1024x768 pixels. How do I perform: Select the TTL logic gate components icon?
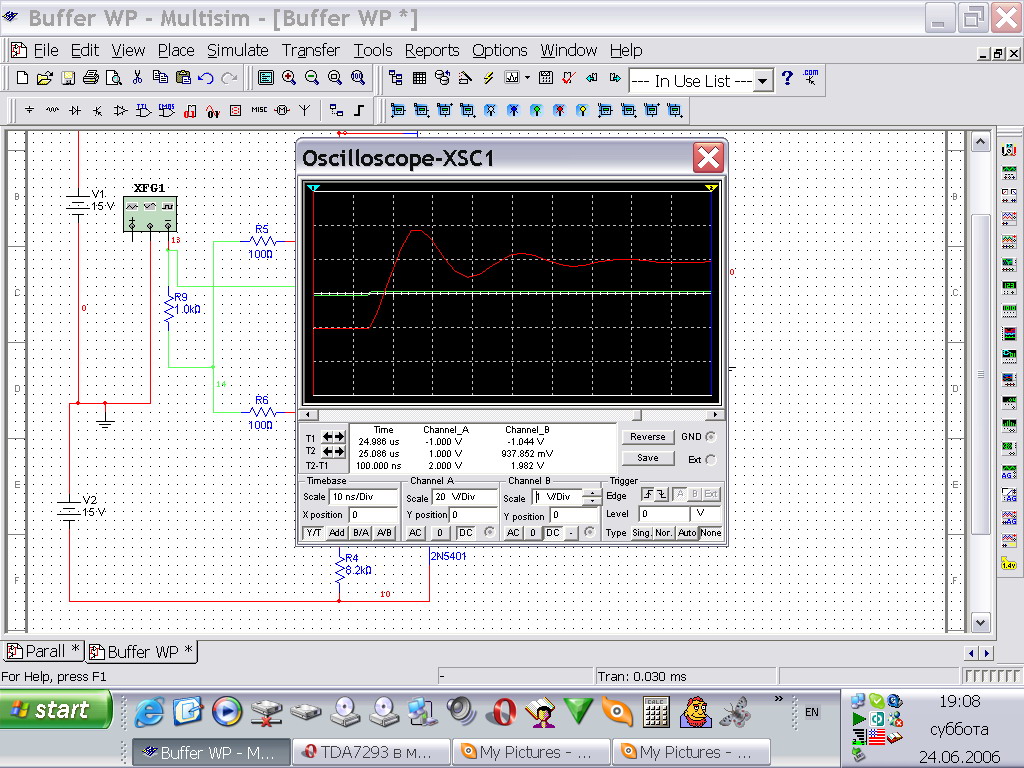click(x=144, y=110)
